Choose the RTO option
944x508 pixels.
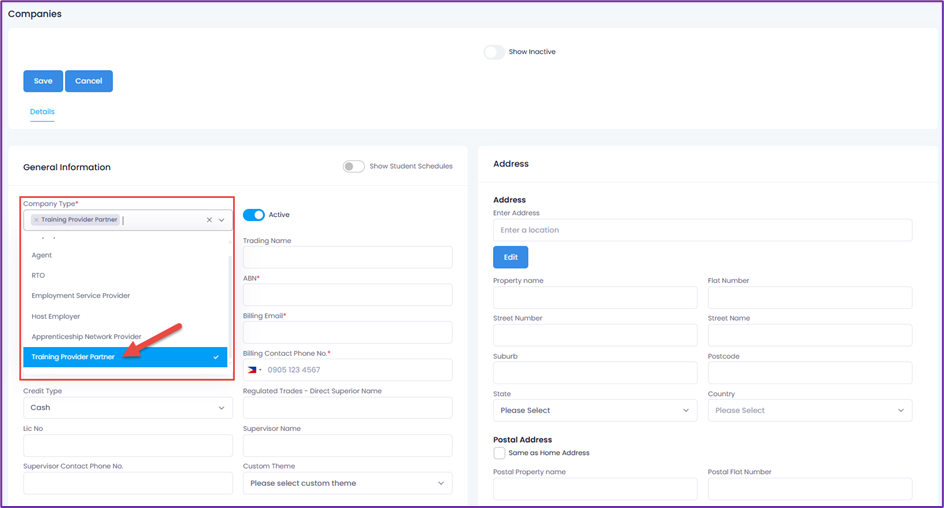38,275
